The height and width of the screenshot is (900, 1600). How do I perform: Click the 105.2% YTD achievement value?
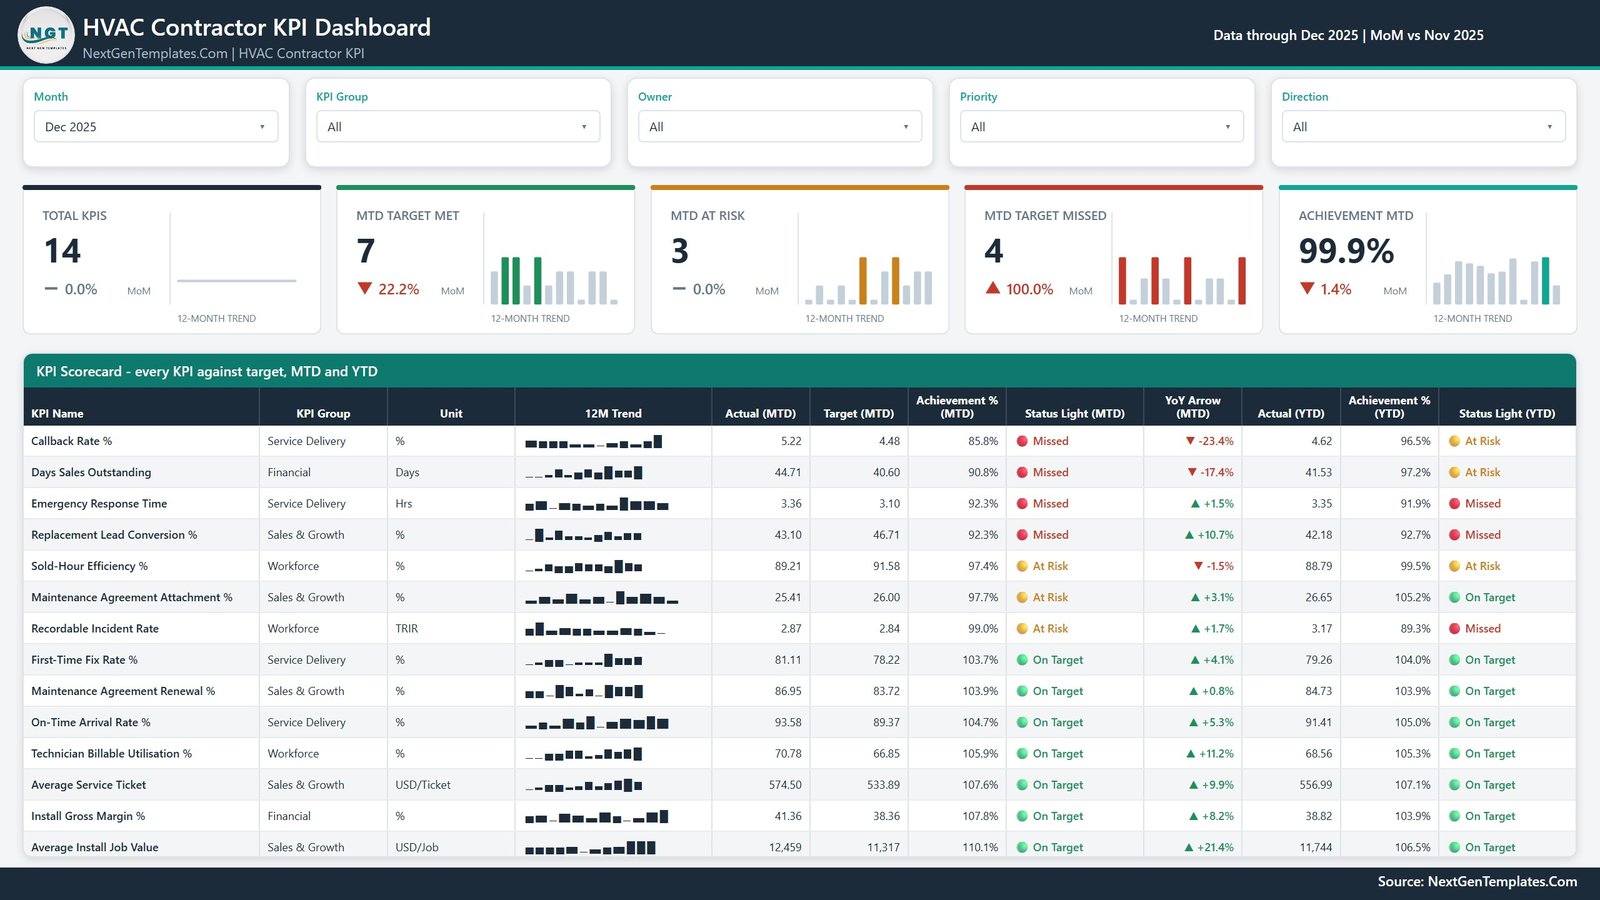point(1413,598)
